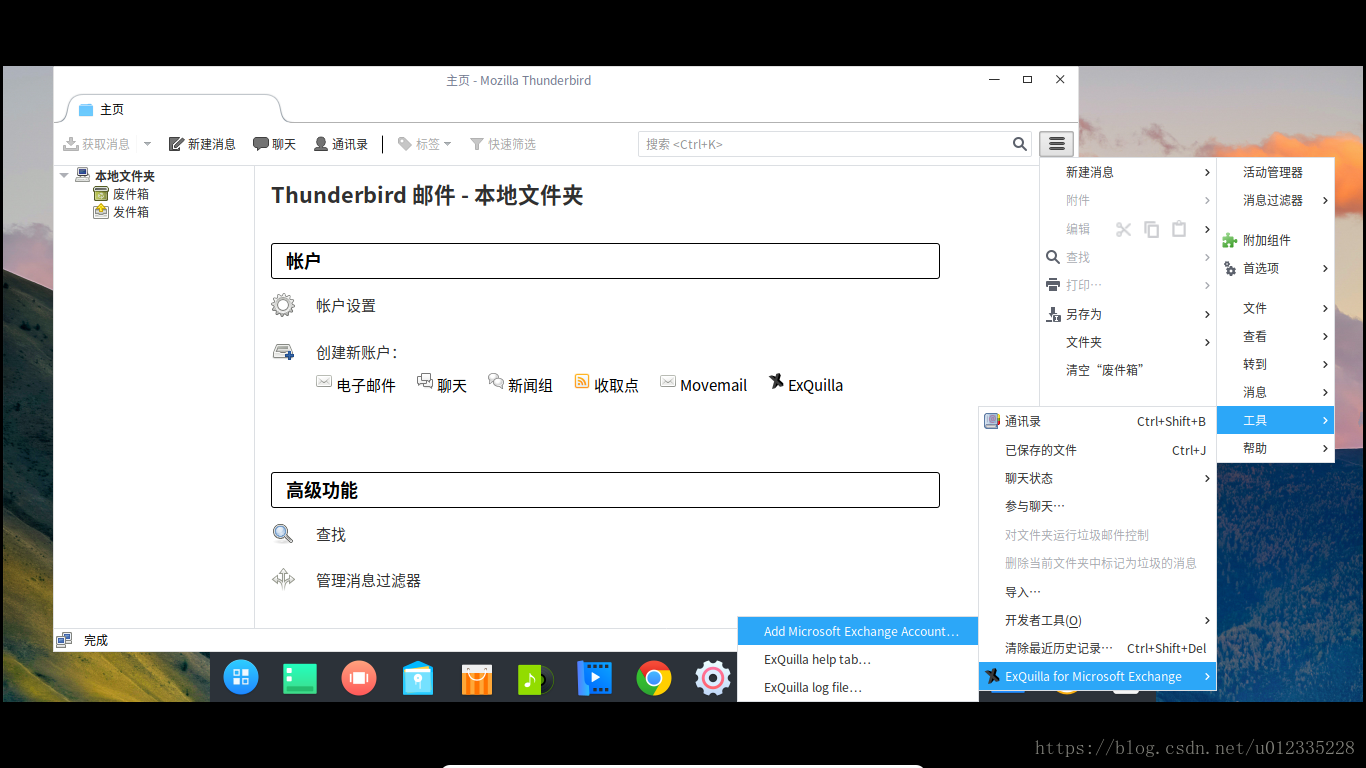
Task: Open 活动管理器 from menu
Action: click(1275, 172)
